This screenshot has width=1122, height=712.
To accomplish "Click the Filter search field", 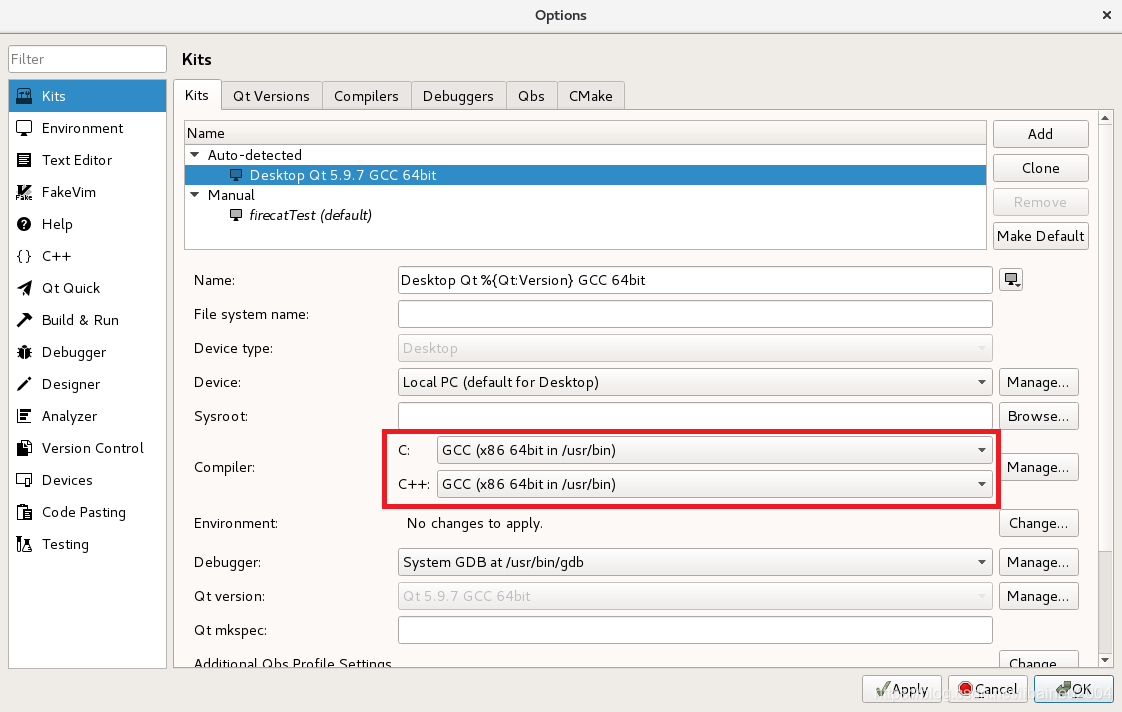I will pos(87,59).
